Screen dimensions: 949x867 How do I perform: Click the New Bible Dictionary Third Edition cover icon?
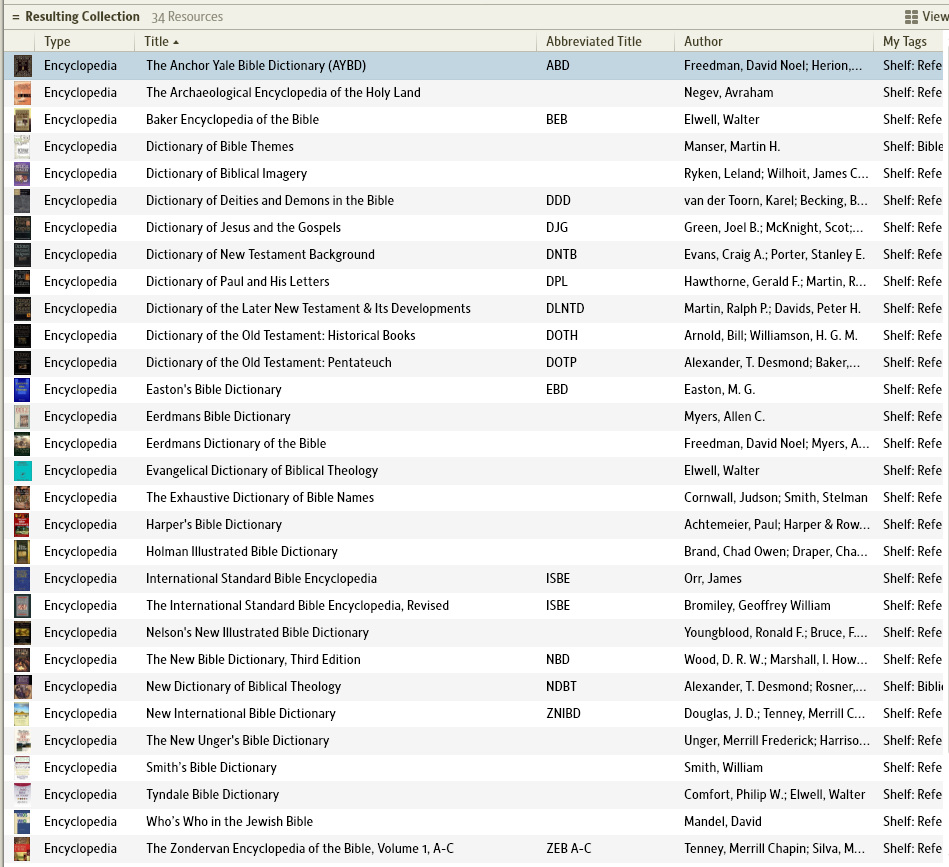coord(22,659)
